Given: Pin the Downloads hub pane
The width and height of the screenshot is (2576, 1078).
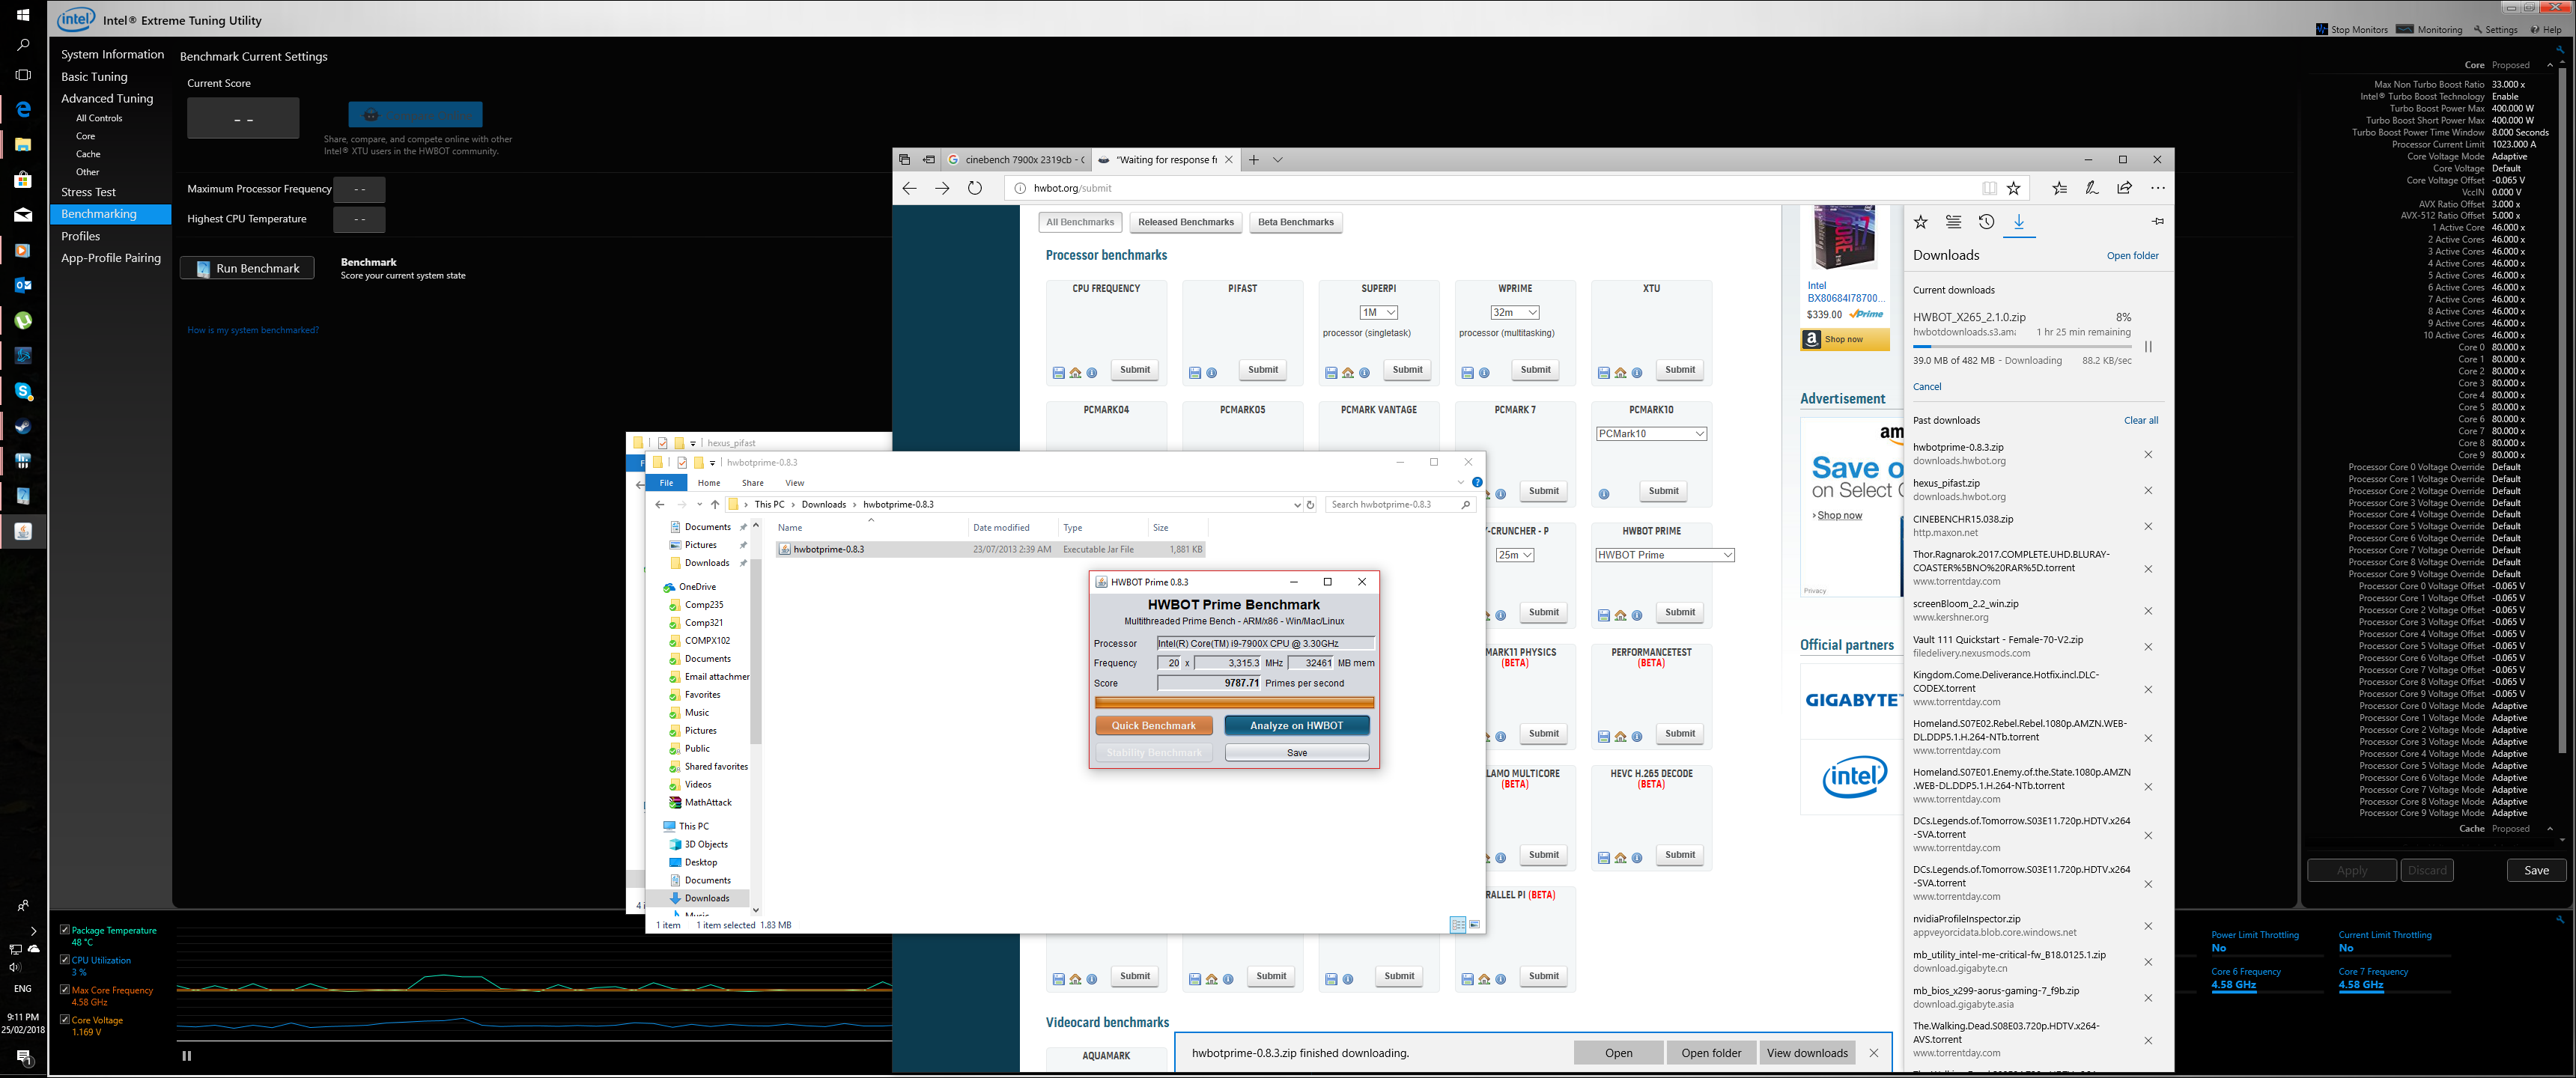Looking at the screenshot, I should click(2158, 221).
